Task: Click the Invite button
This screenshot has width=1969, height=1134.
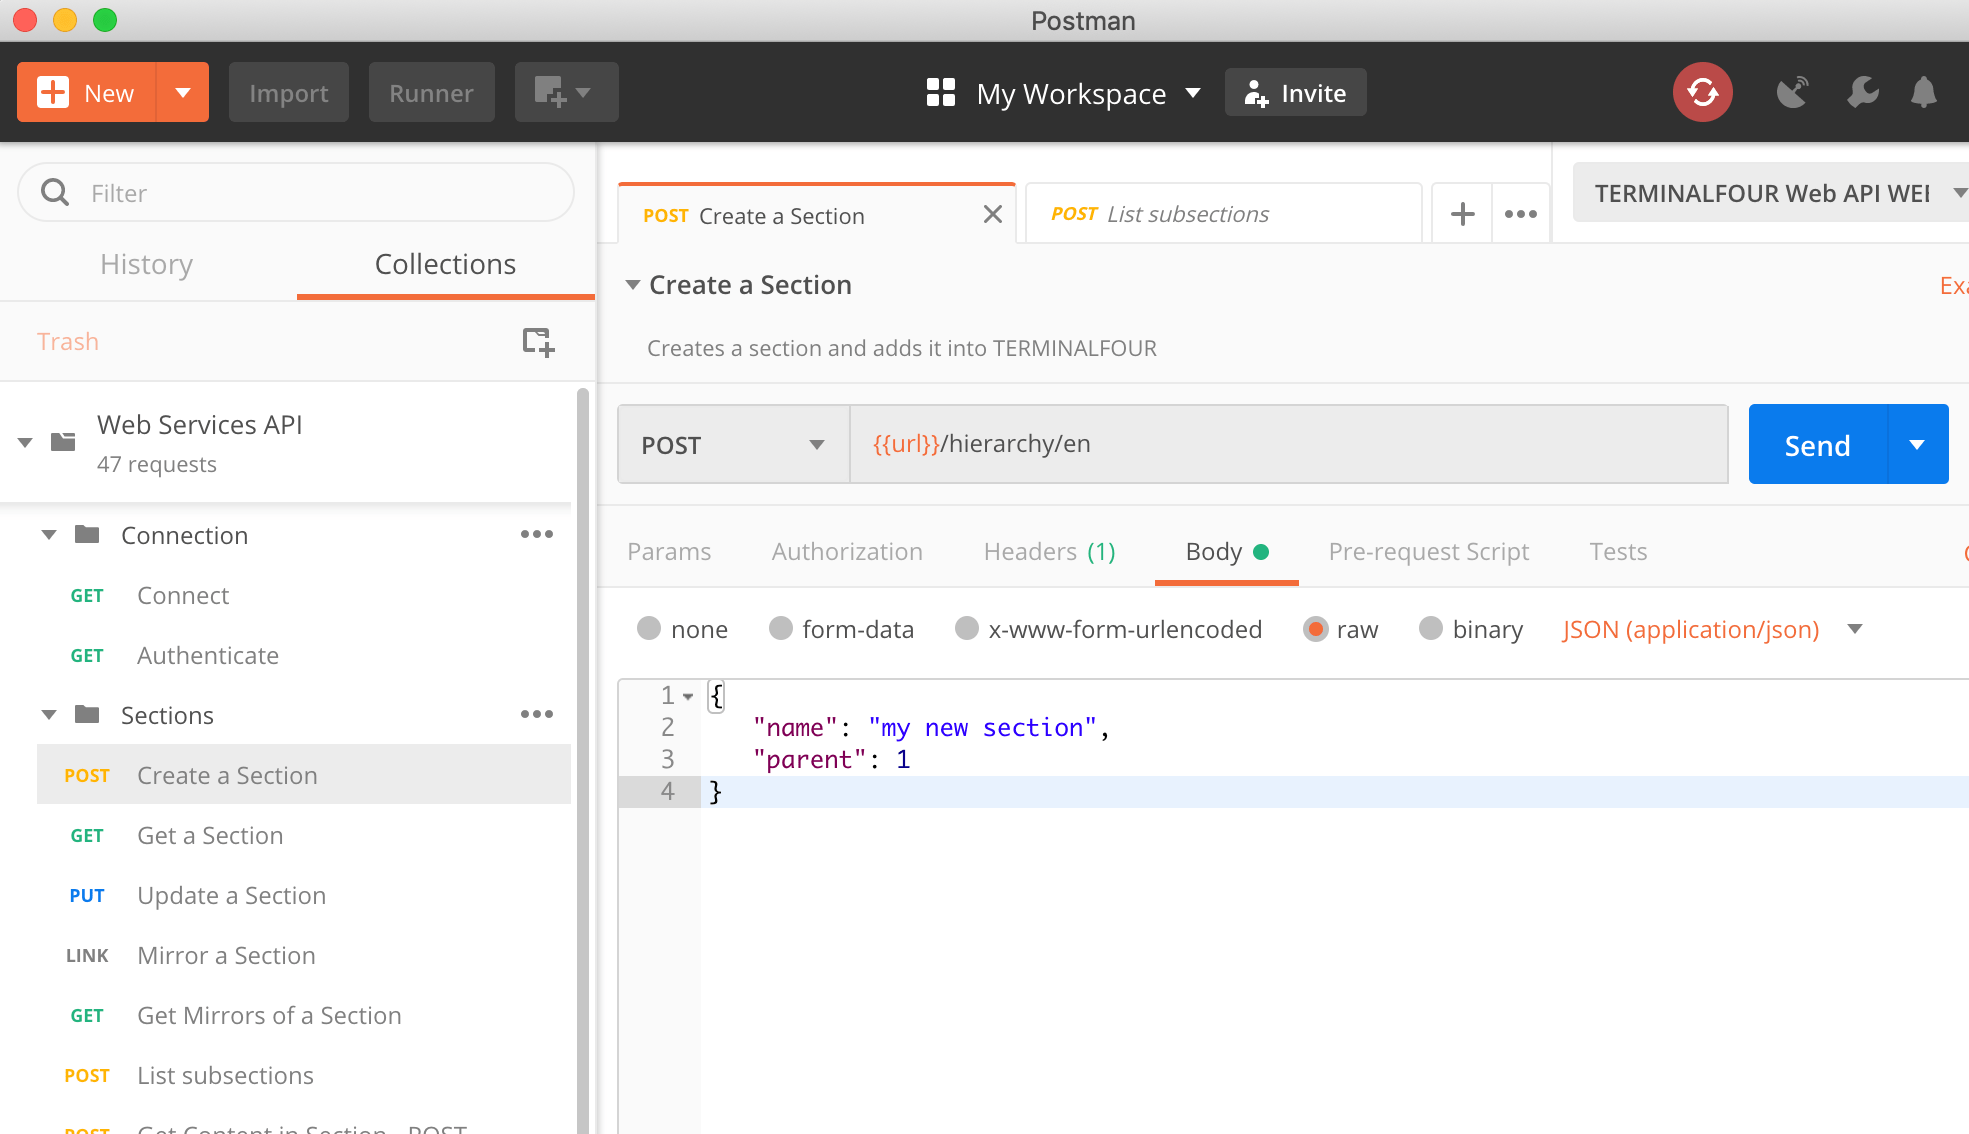Action: click(1295, 93)
